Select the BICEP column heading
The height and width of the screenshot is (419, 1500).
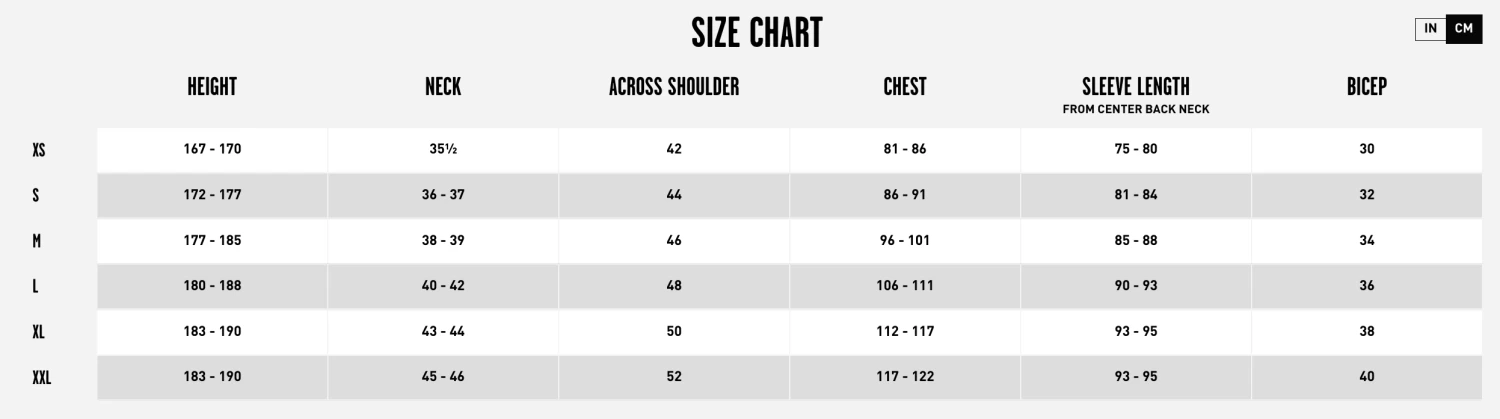click(1367, 87)
